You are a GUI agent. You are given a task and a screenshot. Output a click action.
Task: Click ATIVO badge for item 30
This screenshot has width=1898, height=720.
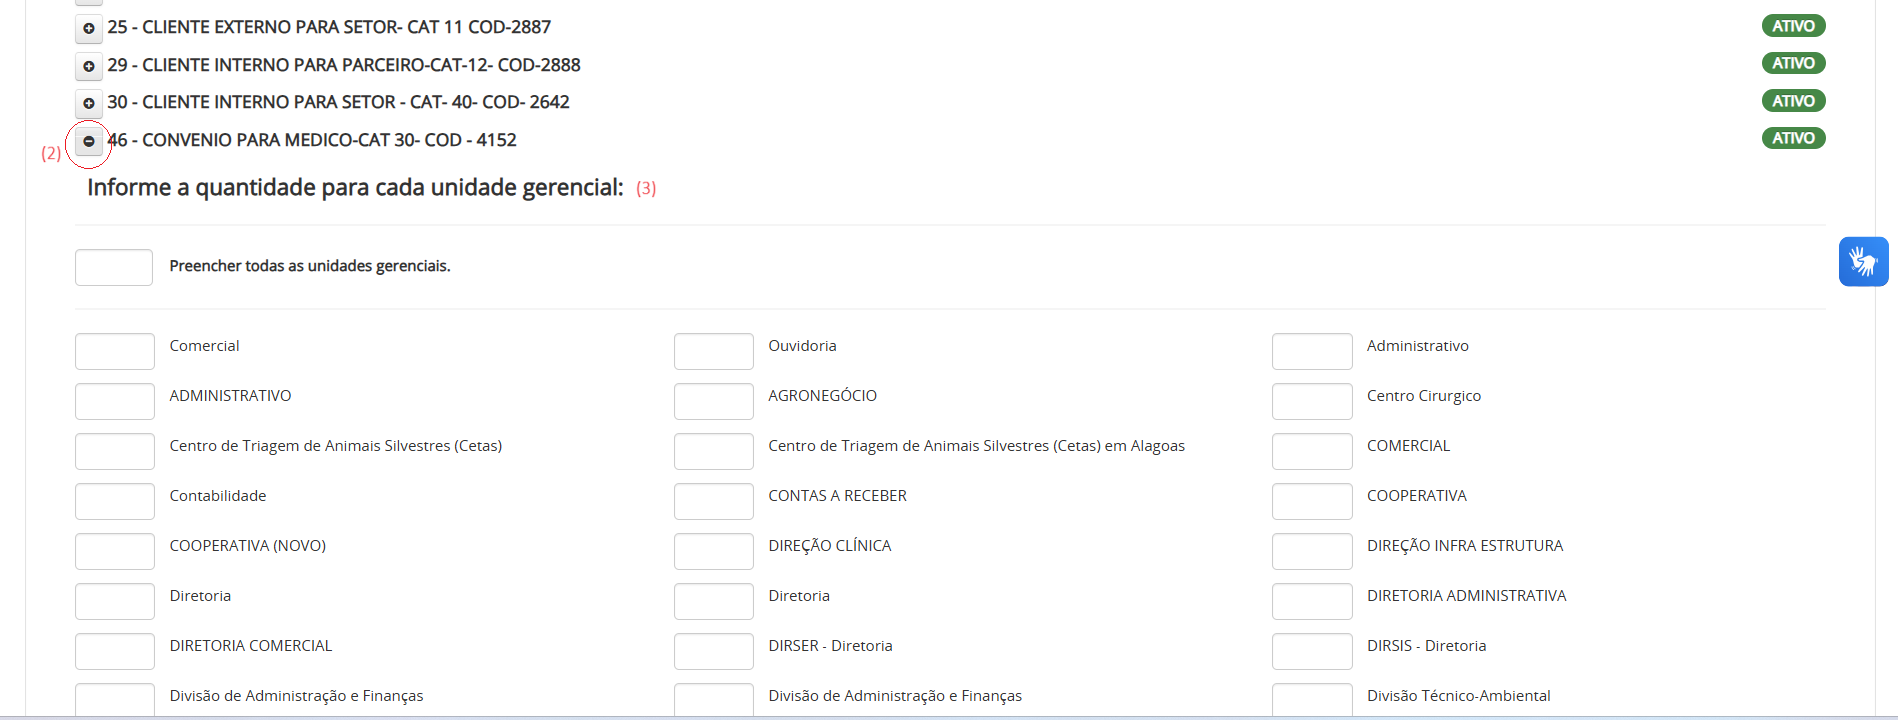coord(1793,101)
